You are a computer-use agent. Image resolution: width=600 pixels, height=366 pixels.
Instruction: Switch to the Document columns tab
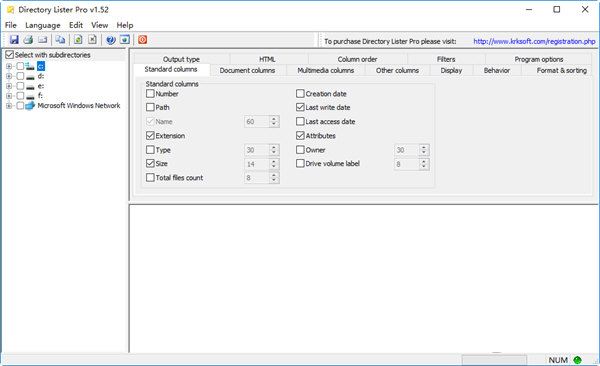(x=248, y=70)
